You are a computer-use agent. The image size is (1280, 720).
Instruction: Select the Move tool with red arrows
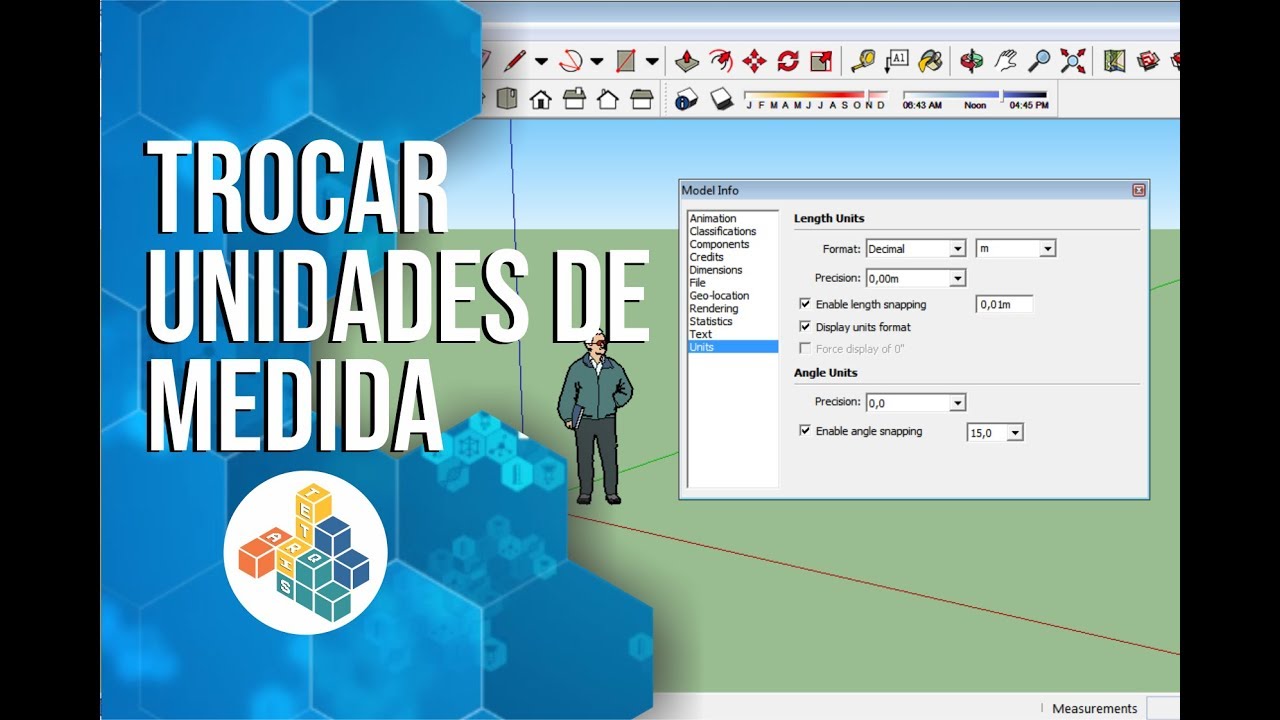(754, 61)
